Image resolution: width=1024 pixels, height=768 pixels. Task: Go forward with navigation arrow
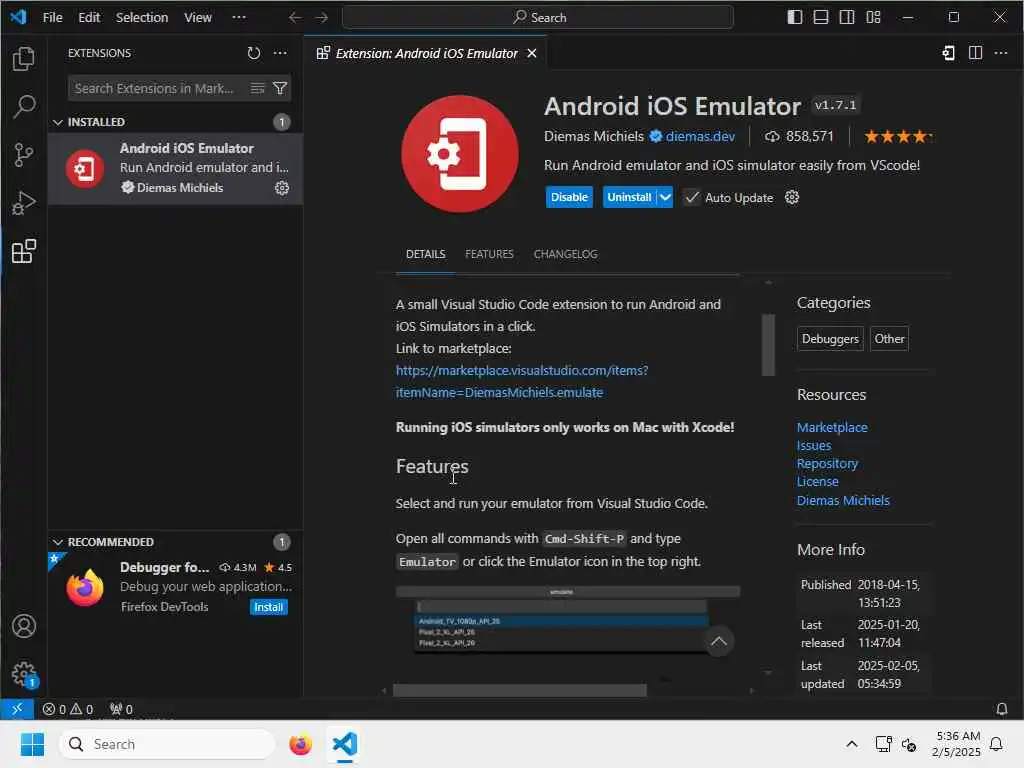[321, 18]
